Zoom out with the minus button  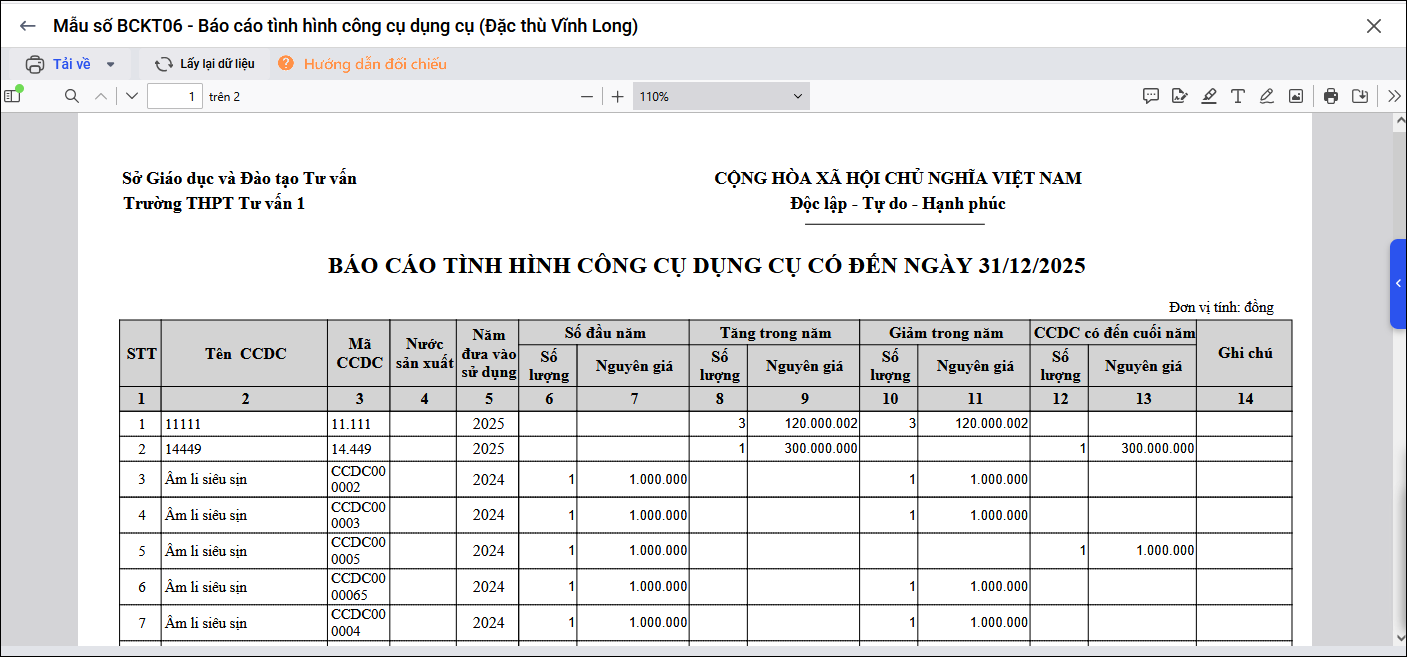coord(587,96)
